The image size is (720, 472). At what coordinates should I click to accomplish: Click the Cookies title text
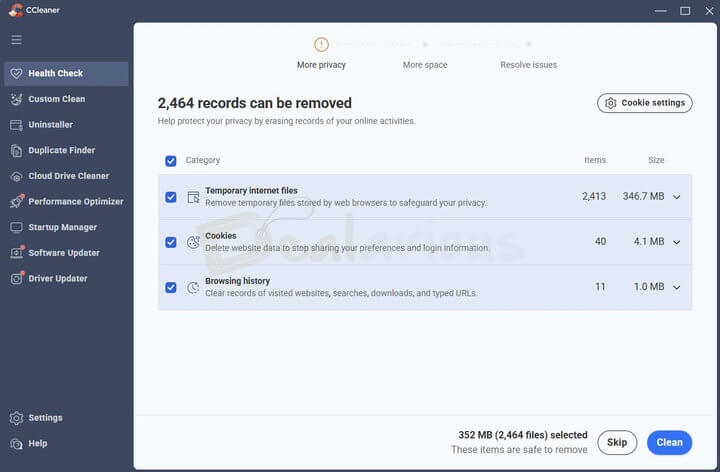click(x=221, y=236)
